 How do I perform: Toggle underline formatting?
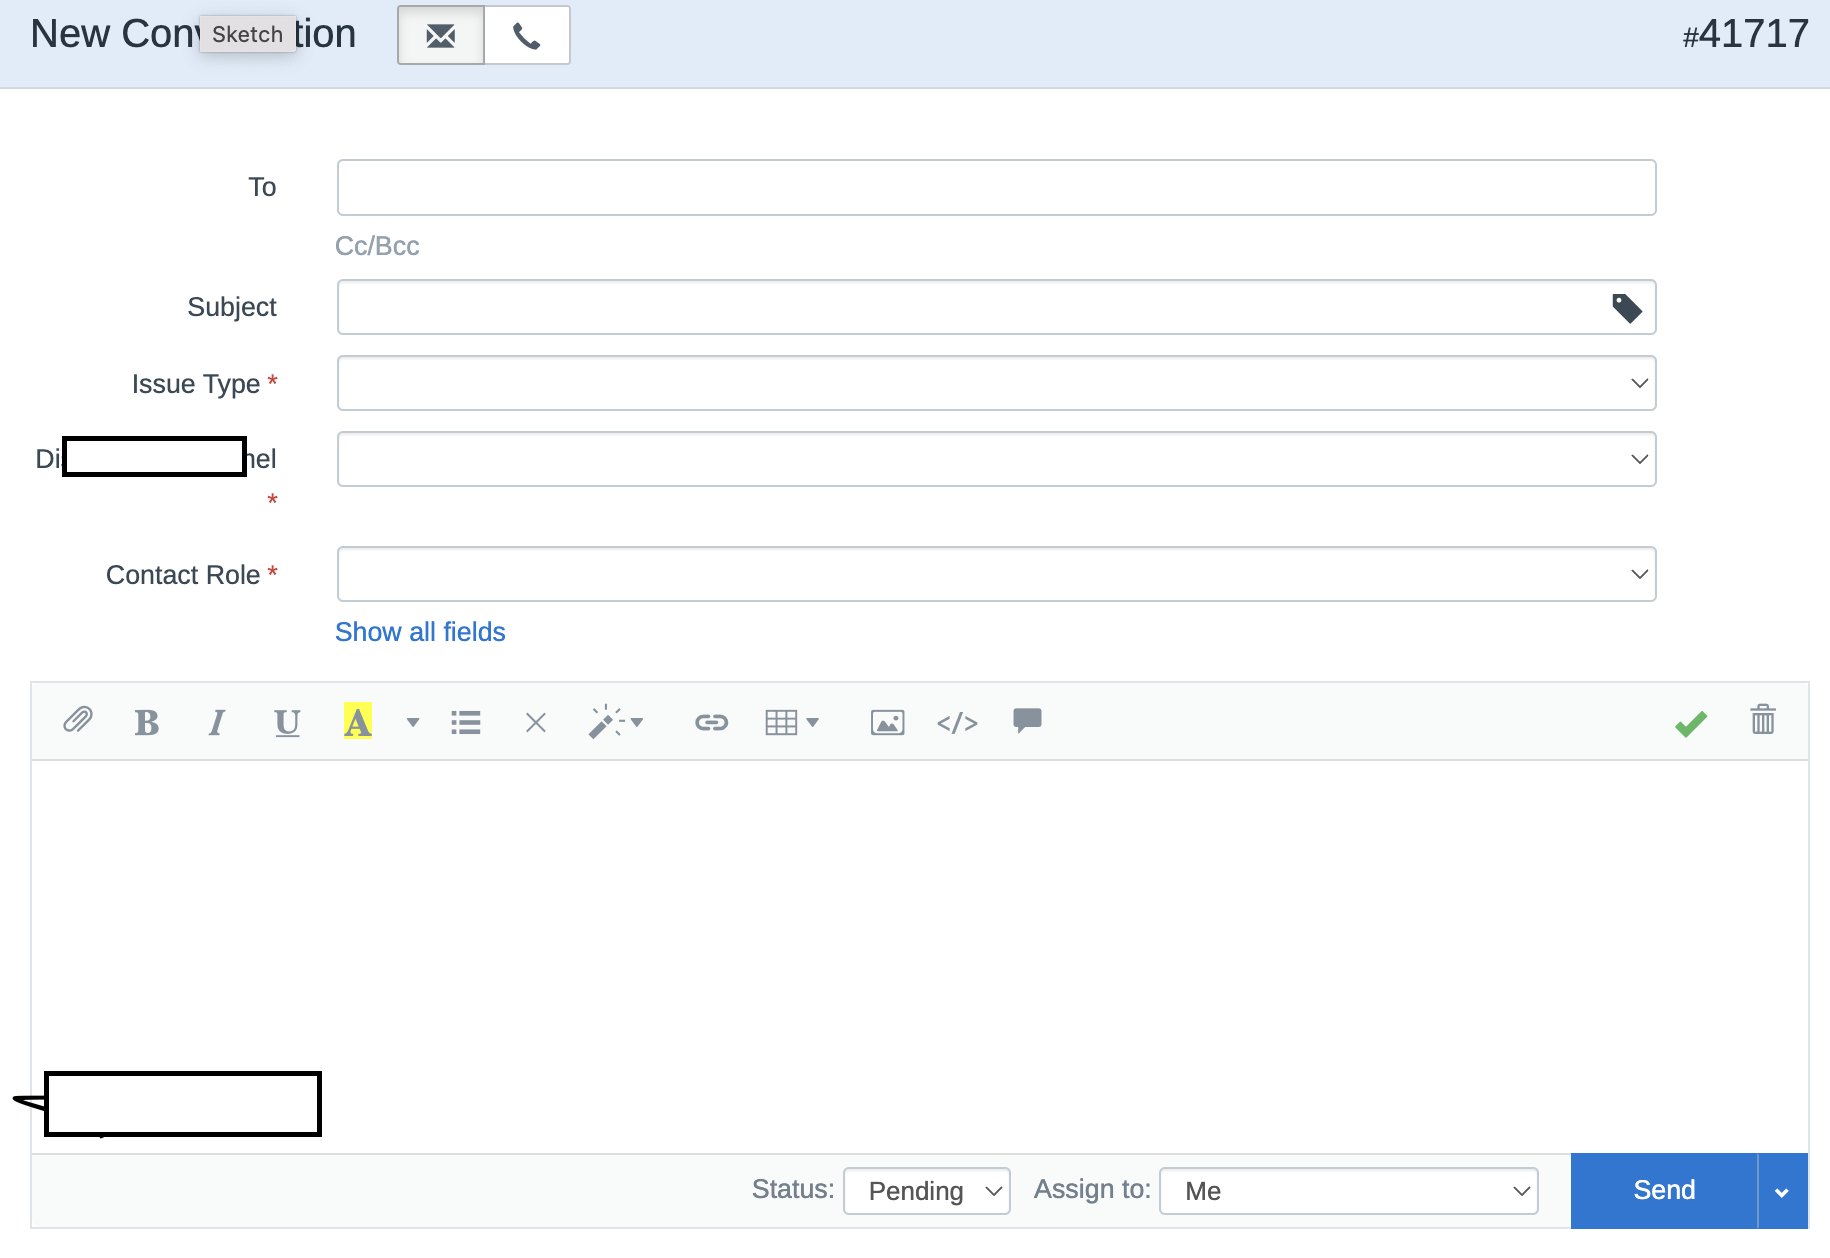[287, 722]
